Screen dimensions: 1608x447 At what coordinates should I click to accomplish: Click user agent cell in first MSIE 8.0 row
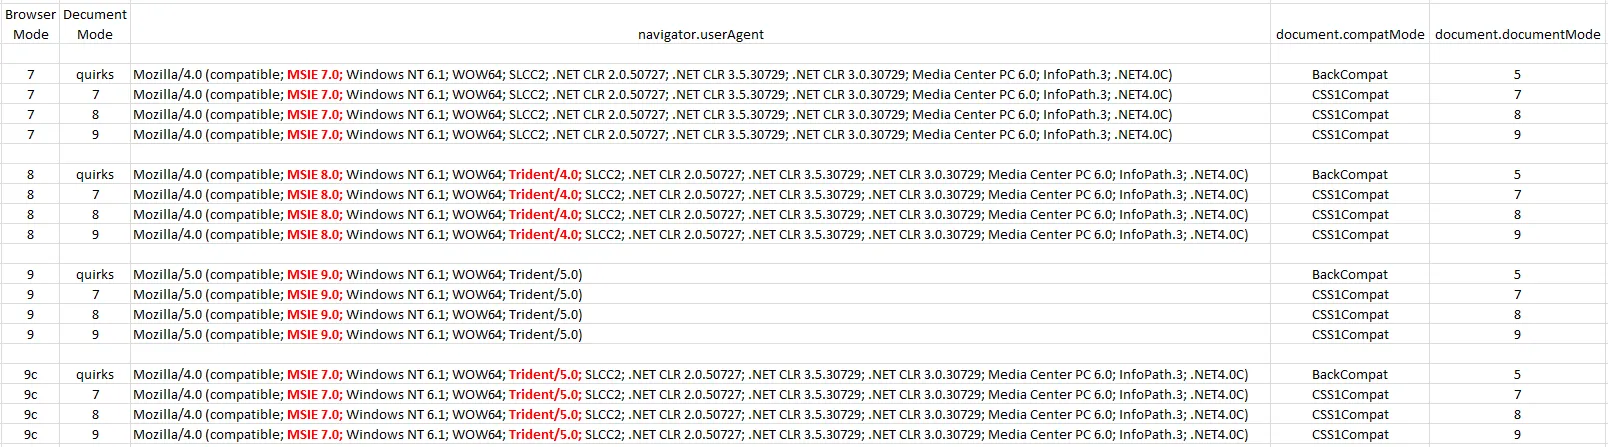click(x=700, y=174)
